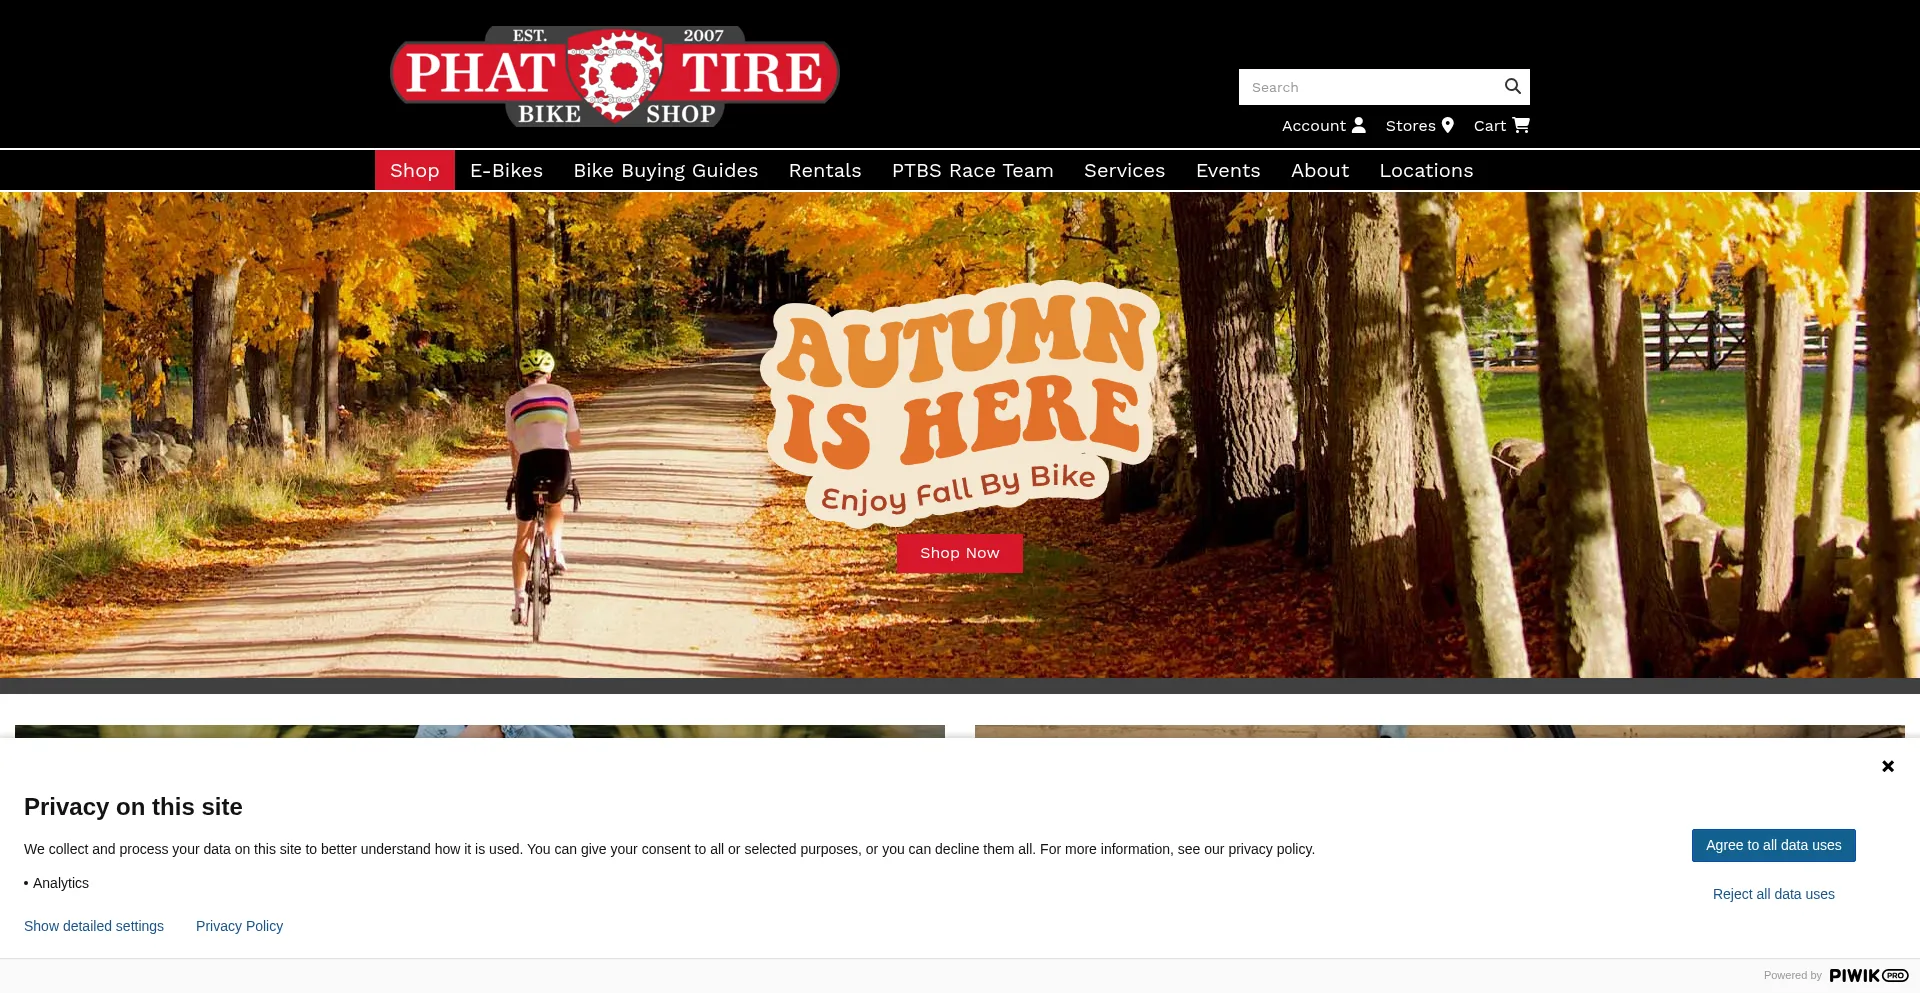Click the Piwik PRO logo
Image resolution: width=1920 pixels, height=993 pixels.
click(1869, 975)
